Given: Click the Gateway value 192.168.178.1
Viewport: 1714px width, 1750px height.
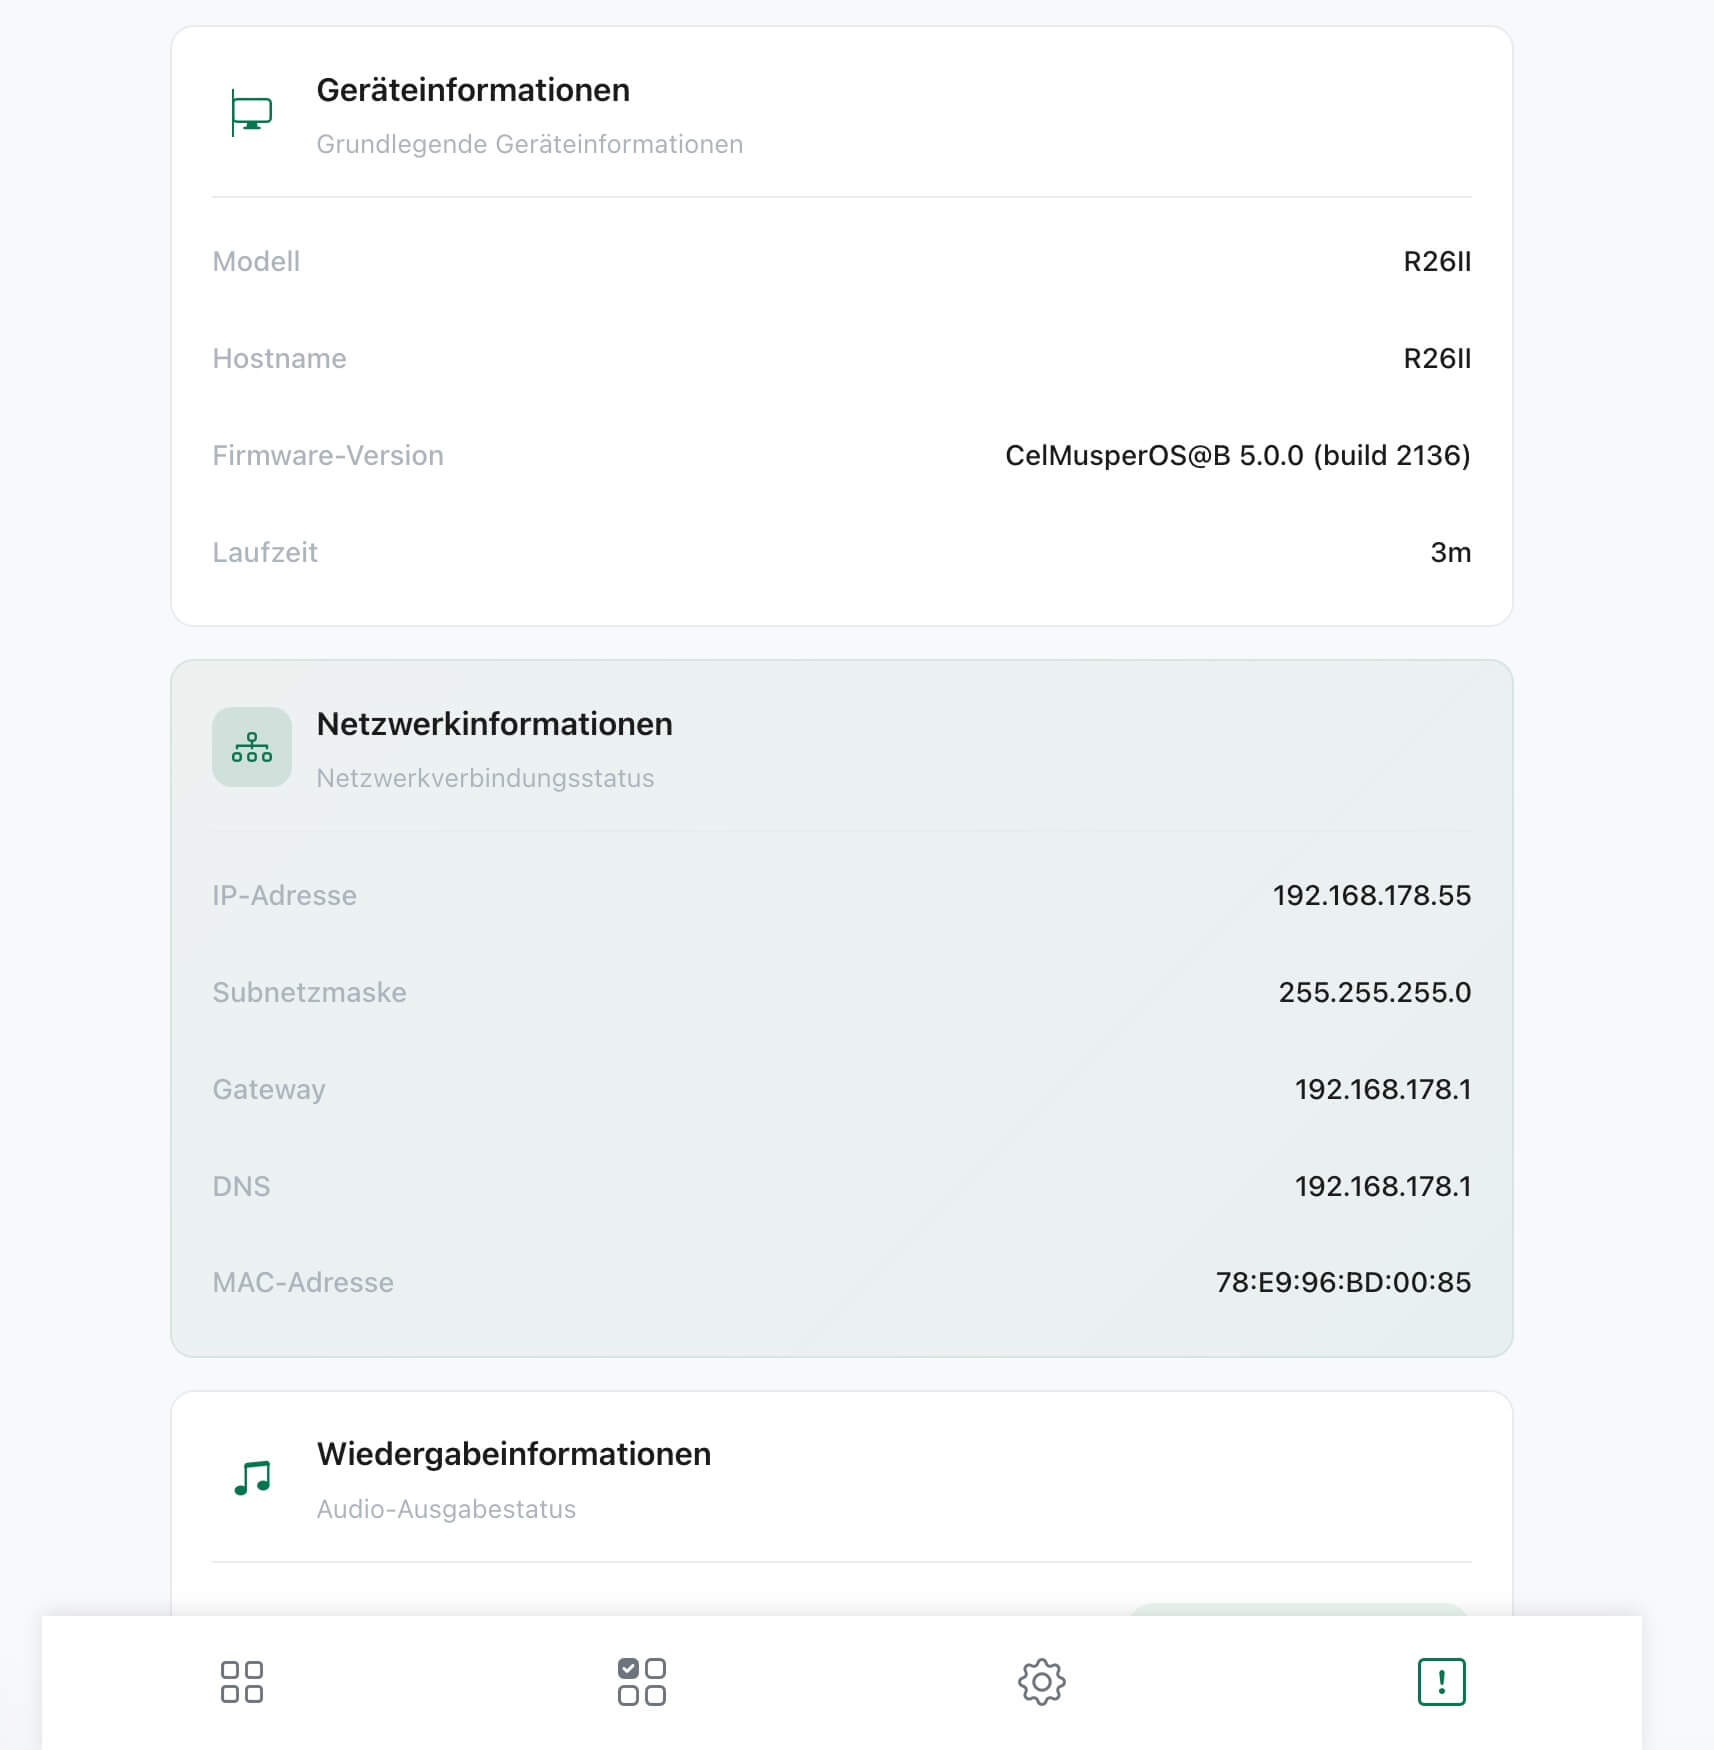Looking at the screenshot, I should pyautogui.click(x=1383, y=1089).
